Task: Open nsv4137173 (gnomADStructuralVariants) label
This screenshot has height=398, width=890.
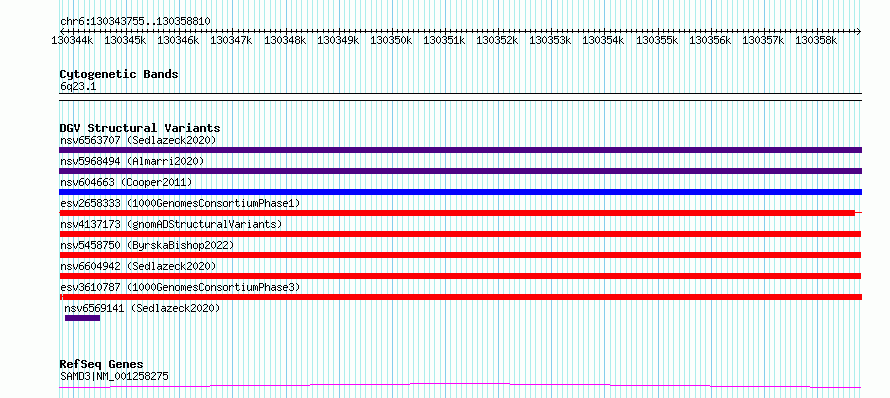Action: pyautogui.click(x=171, y=224)
